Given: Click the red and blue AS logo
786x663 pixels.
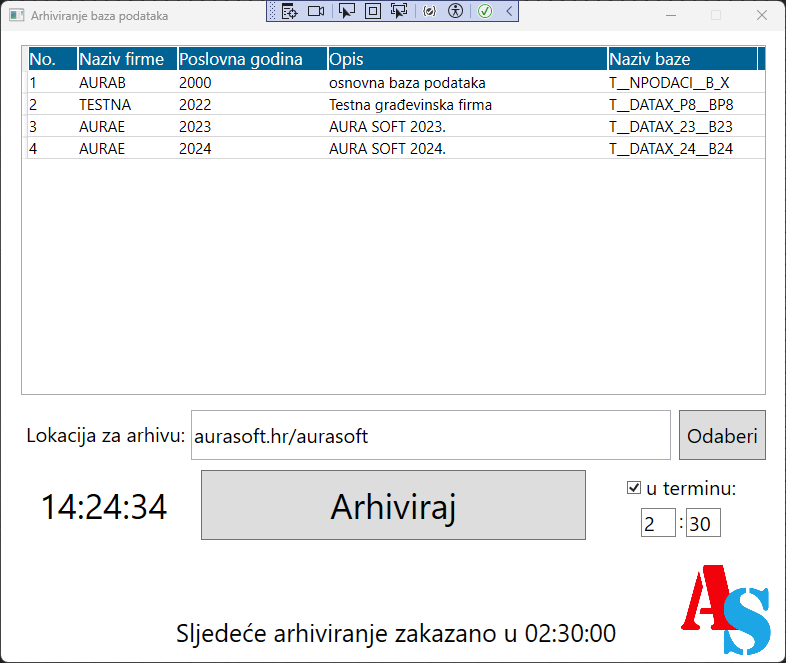Looking at the screenshot, I should [x=727, y=609].
